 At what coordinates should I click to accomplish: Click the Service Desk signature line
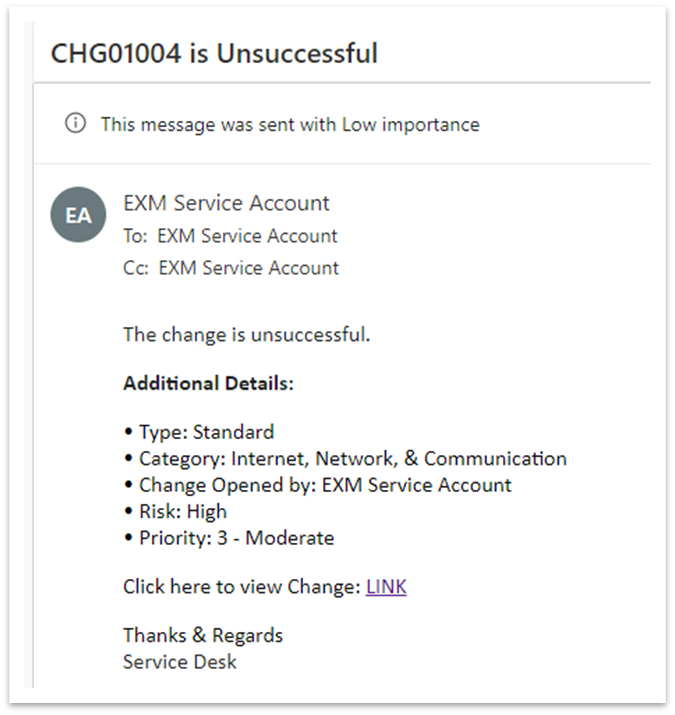(180, 662)
